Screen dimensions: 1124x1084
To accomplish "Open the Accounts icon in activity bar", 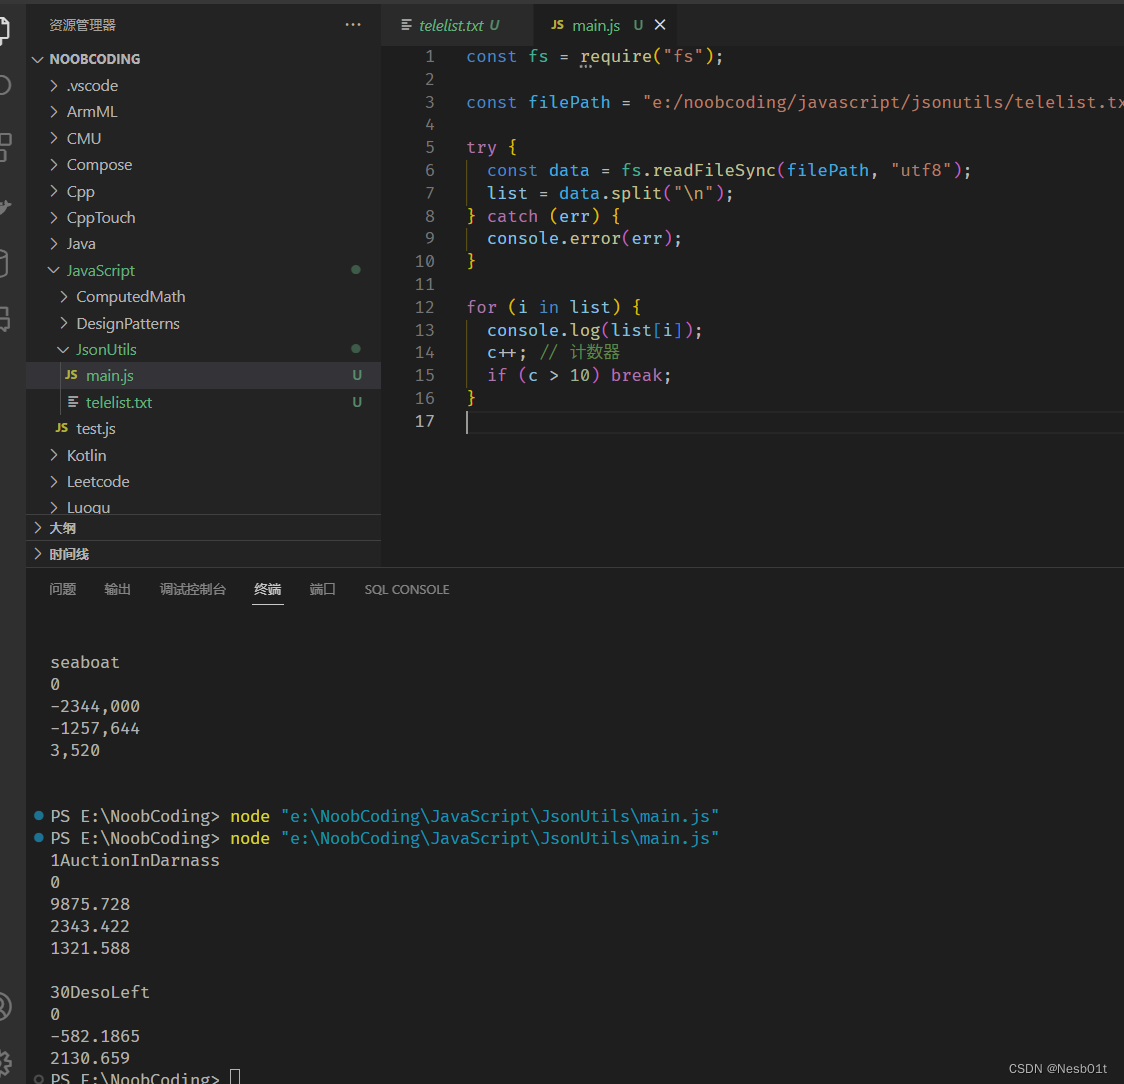I will coord(4,1005).
